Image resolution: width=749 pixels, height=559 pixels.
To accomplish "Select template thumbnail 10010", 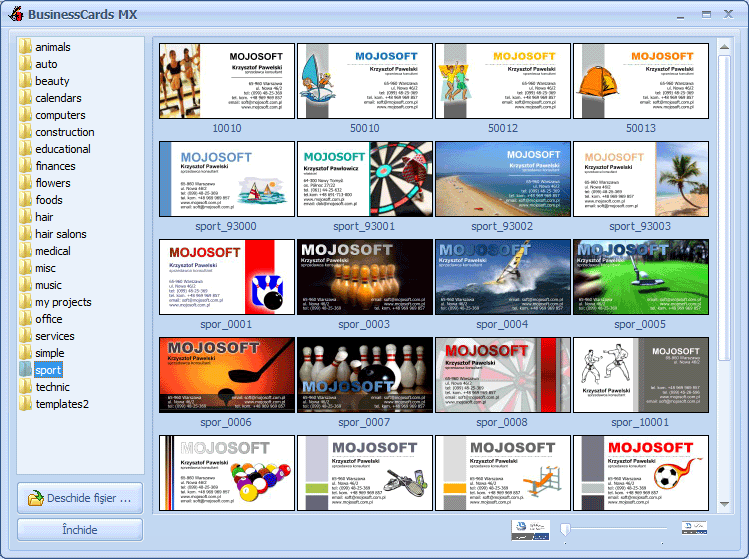I will (227, 81).
